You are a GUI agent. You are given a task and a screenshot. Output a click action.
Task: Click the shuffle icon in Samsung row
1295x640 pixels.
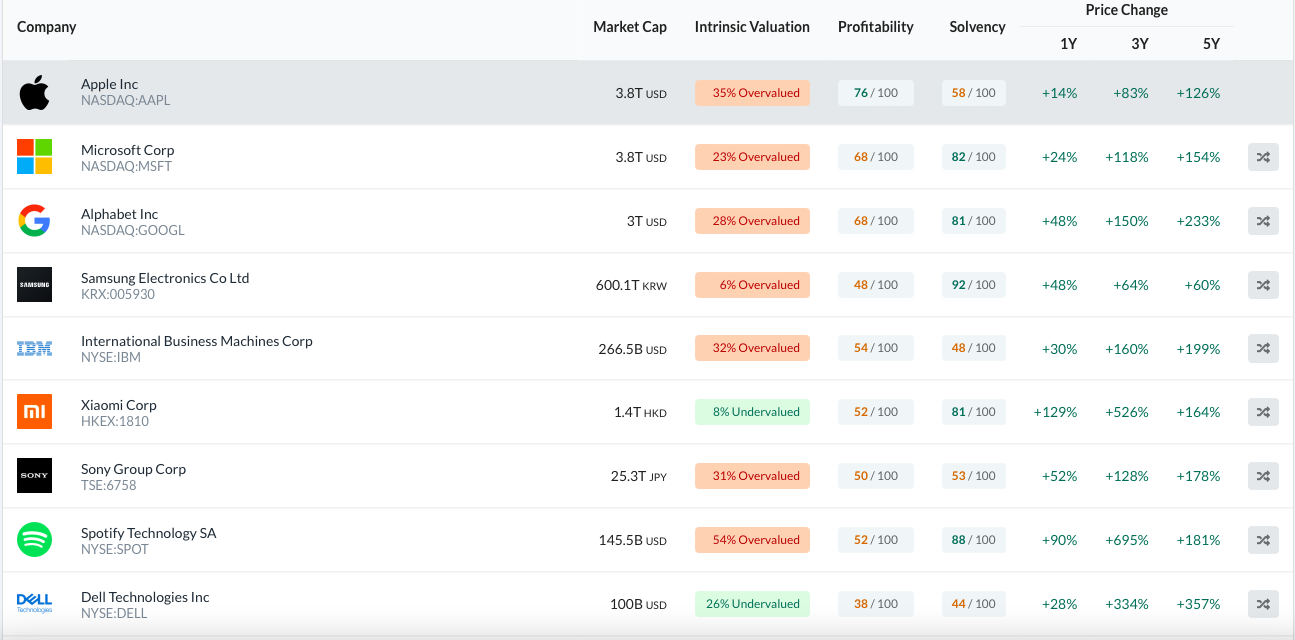click(1263, 285)
